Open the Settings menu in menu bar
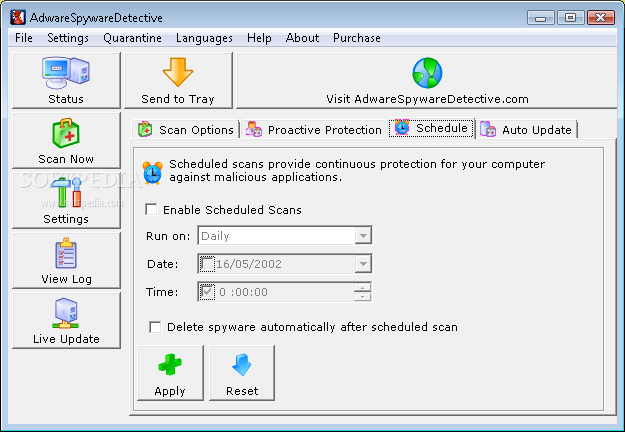This screenshot has height=432, width=625. 68,38
